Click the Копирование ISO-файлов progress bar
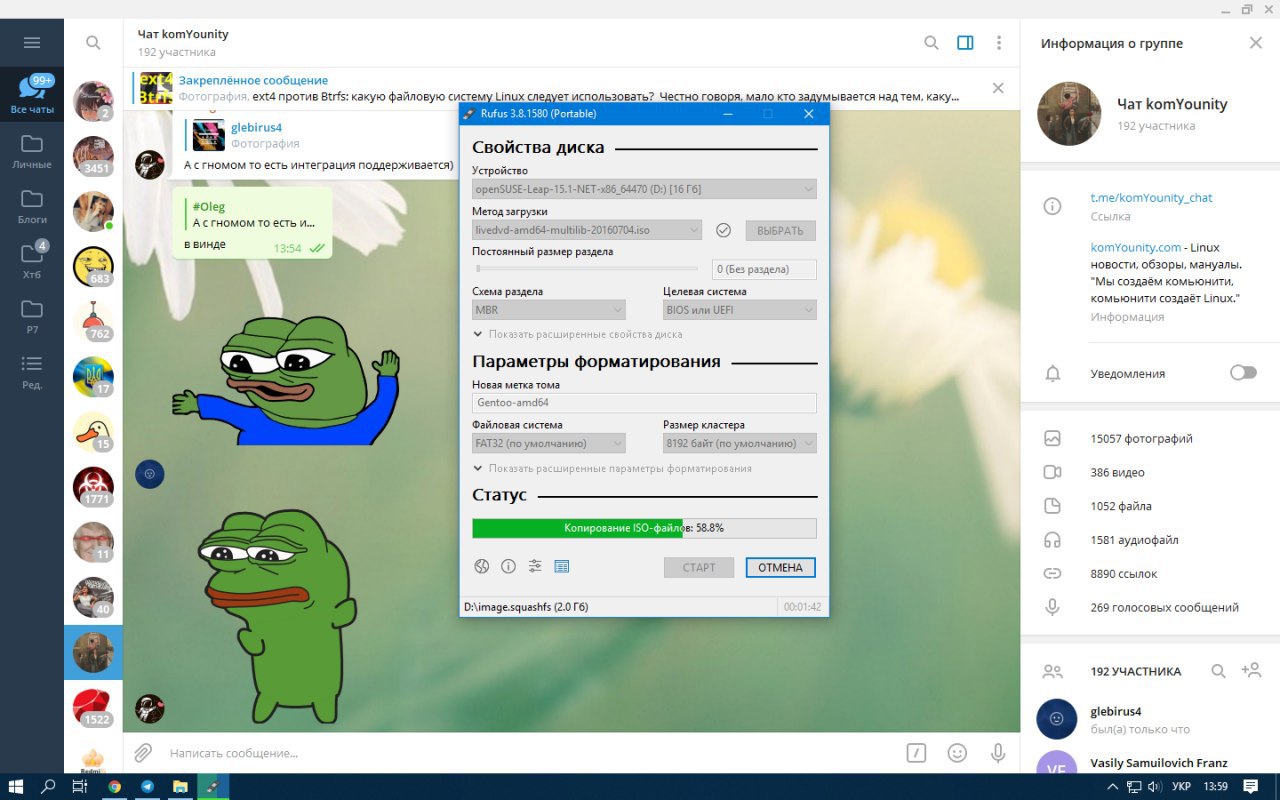Image resolution: width=1280 pixels, height=800 pixels. [644, 528]
